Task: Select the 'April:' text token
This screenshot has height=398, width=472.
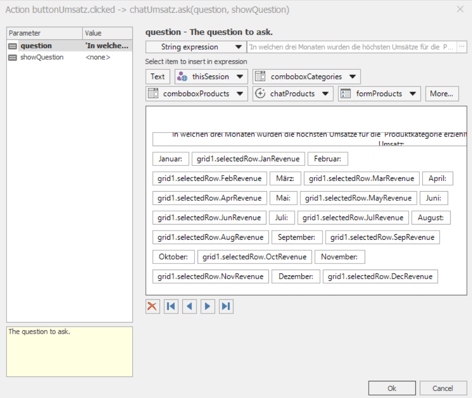Action: pyautogui.click(x=438, y=179)
